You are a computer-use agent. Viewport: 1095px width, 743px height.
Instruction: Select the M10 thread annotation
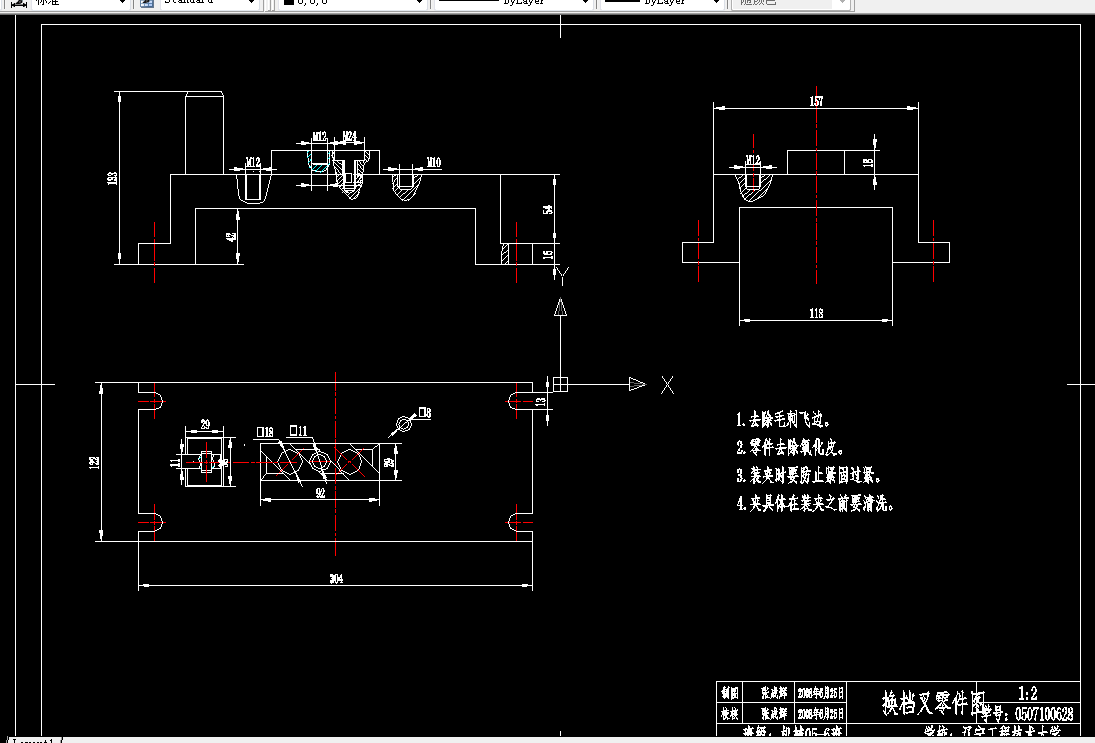tap(434, 162)
